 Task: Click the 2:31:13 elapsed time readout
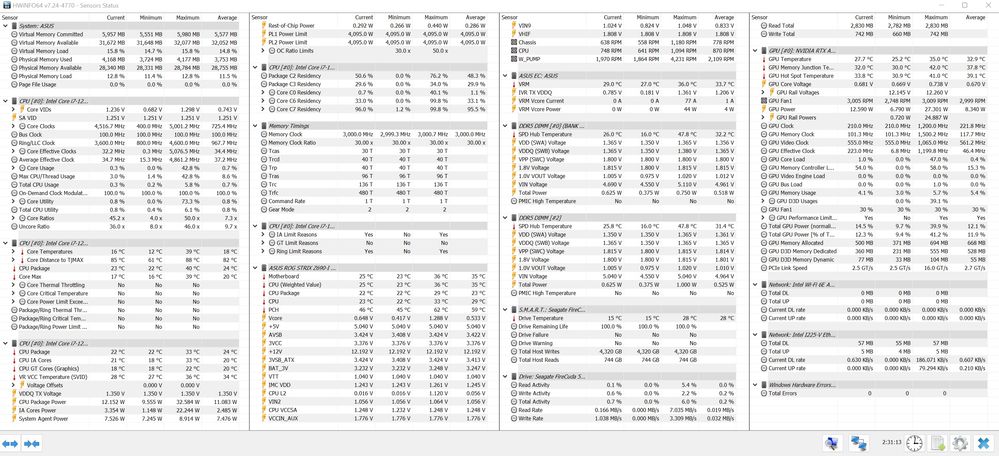coord(891,441)
